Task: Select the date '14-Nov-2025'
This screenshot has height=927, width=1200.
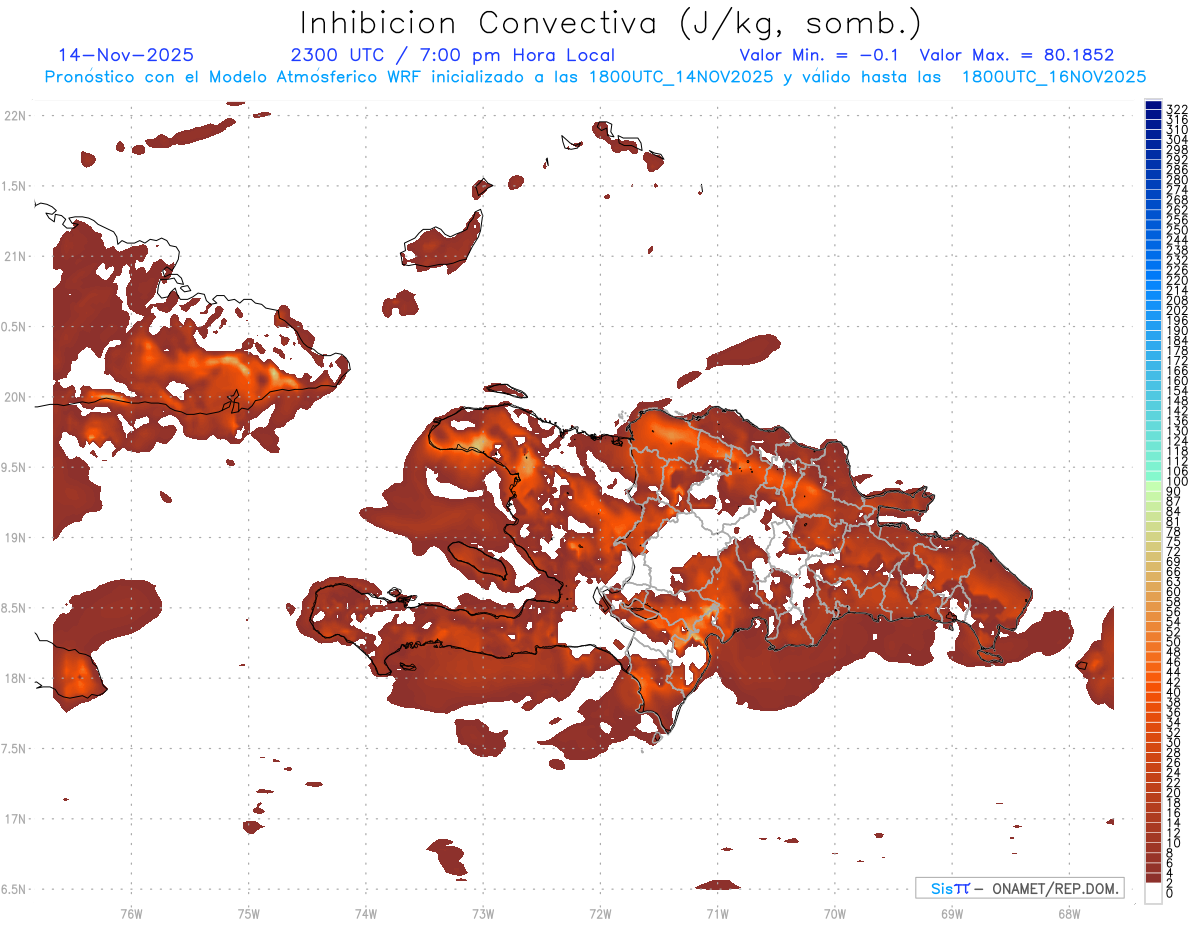Action: pyautogui.click(x=126, y=55)
